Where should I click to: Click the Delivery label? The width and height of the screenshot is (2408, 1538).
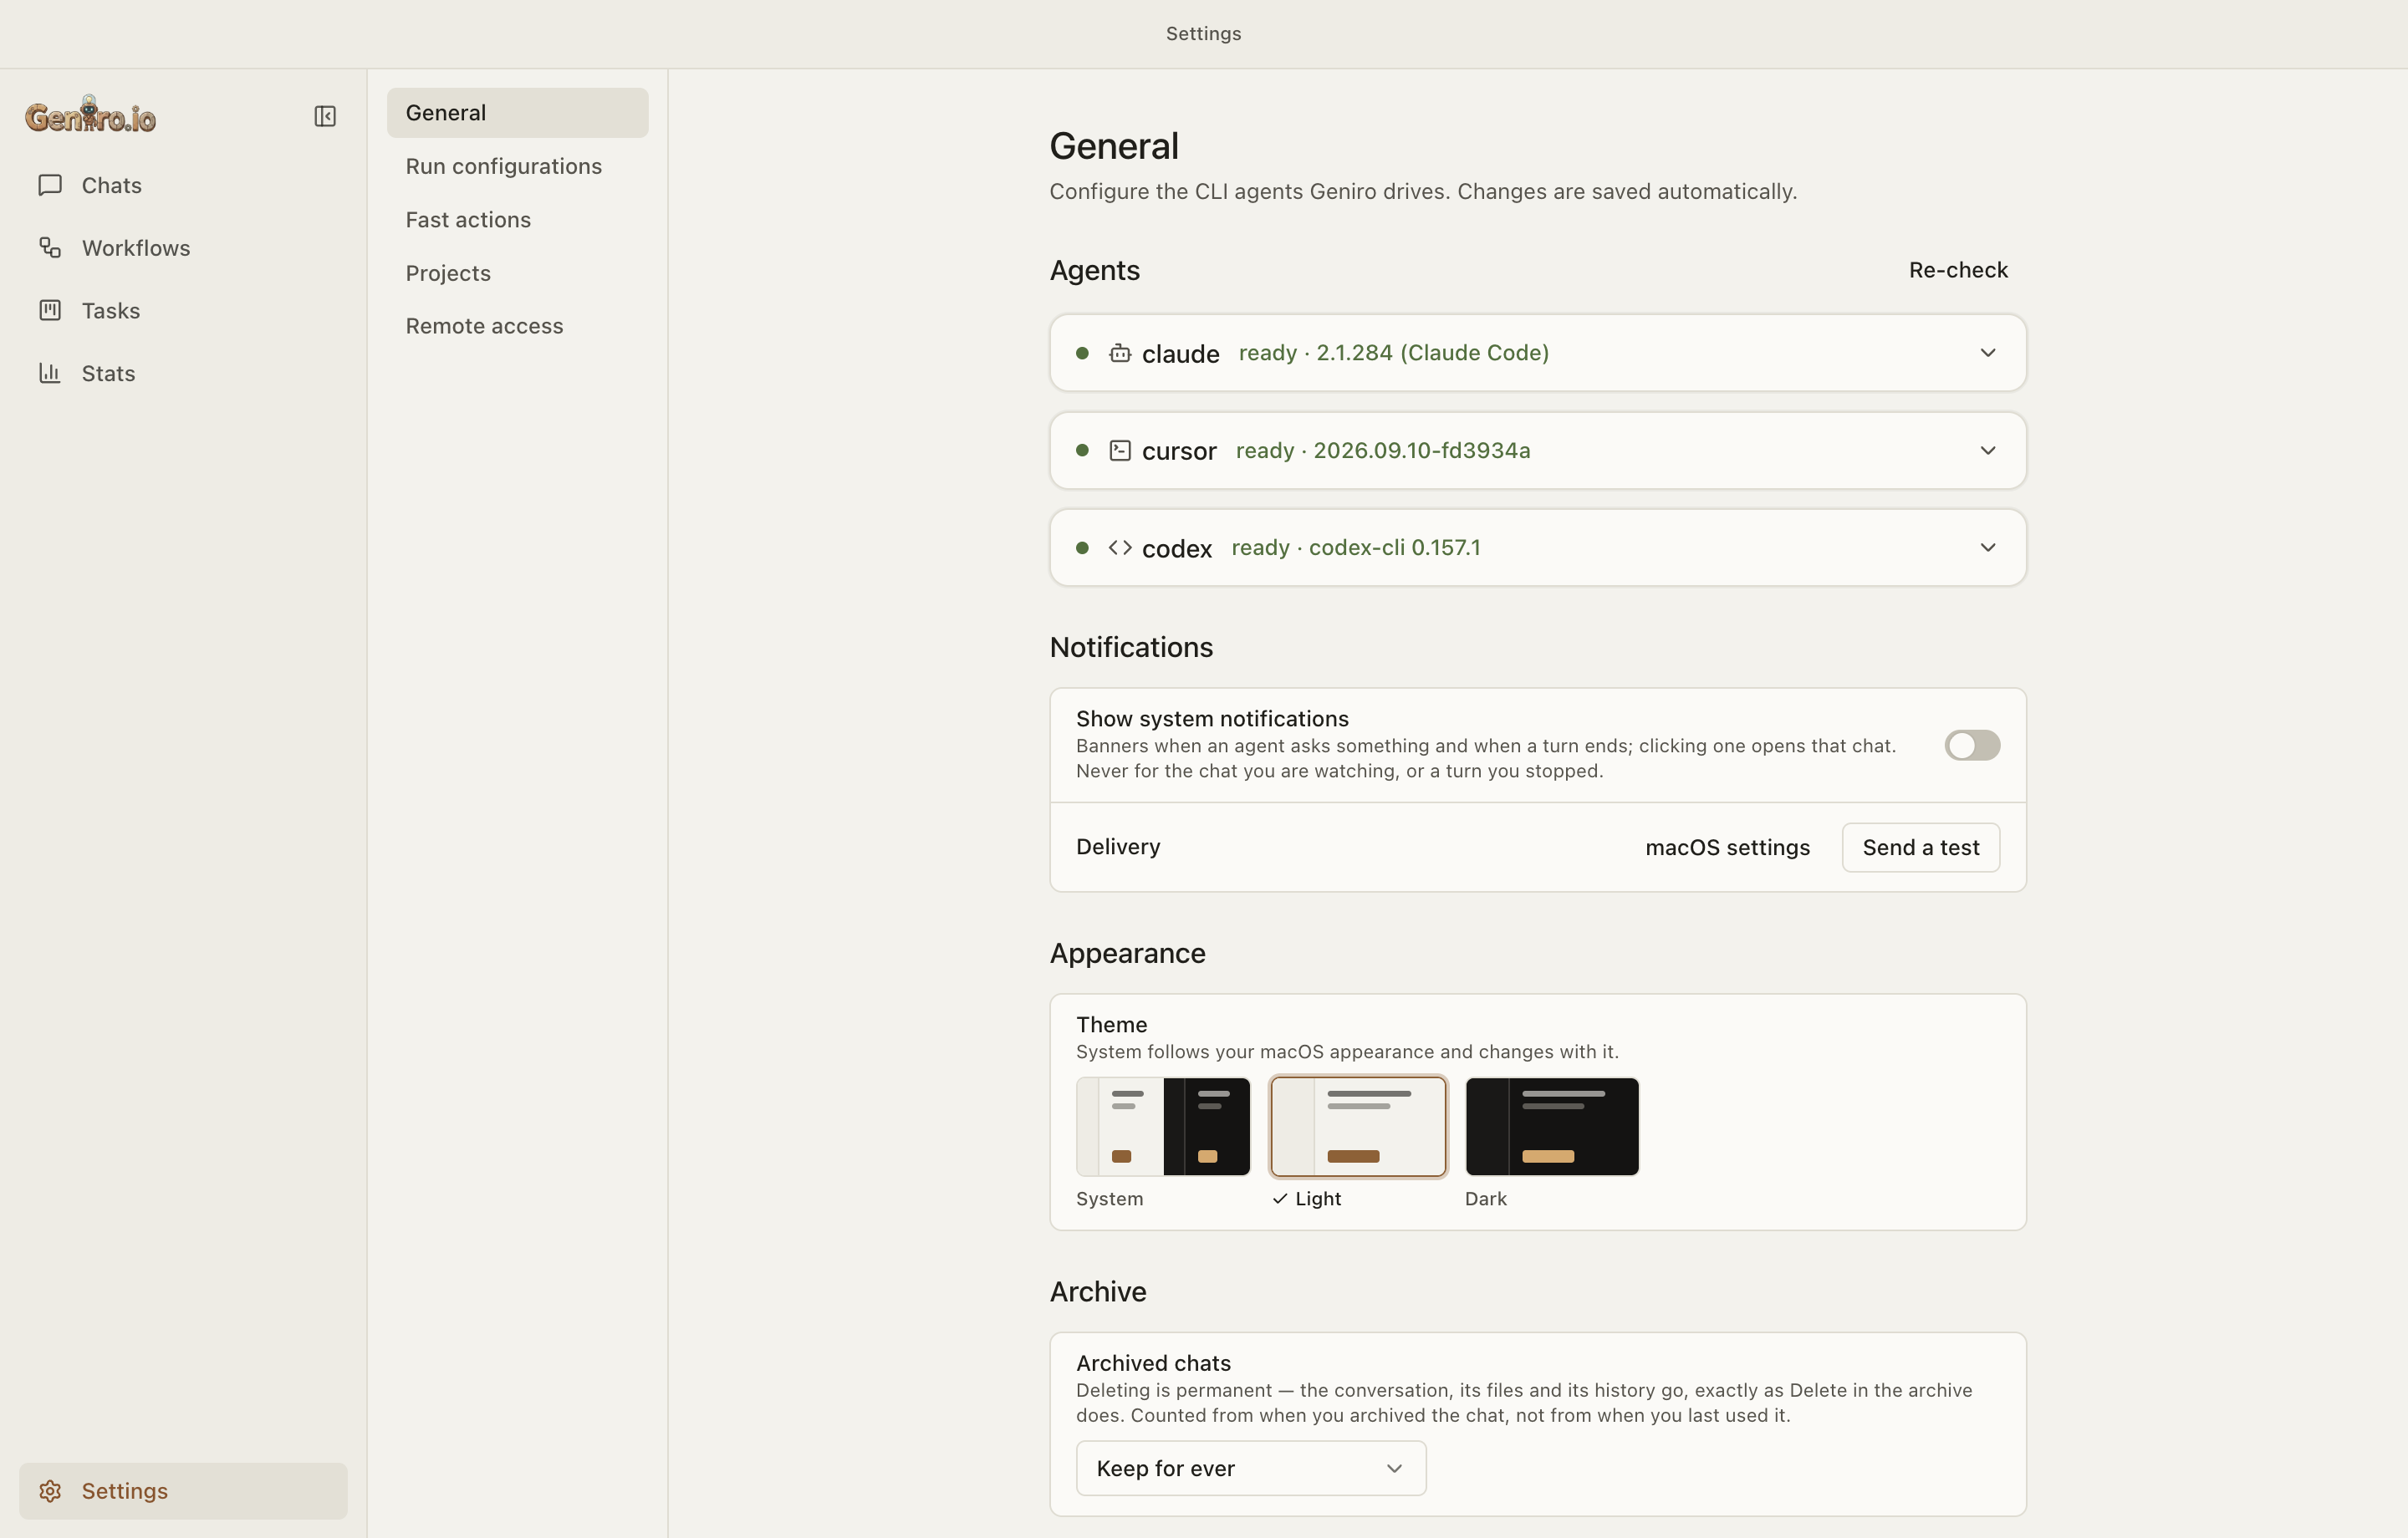point(1118,847)
